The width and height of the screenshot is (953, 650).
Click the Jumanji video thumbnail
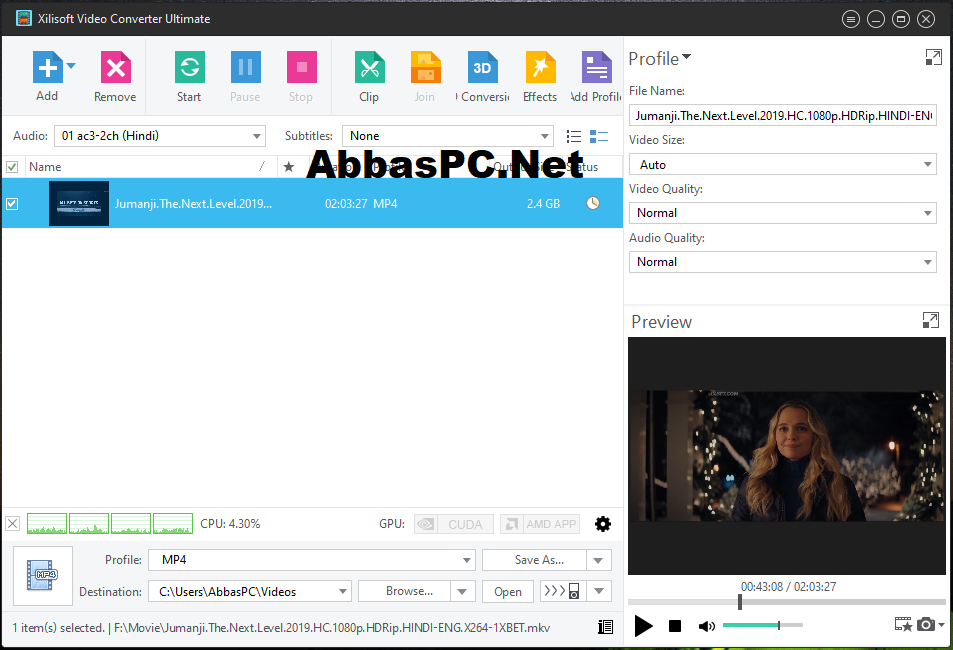(x=79, y=203)
